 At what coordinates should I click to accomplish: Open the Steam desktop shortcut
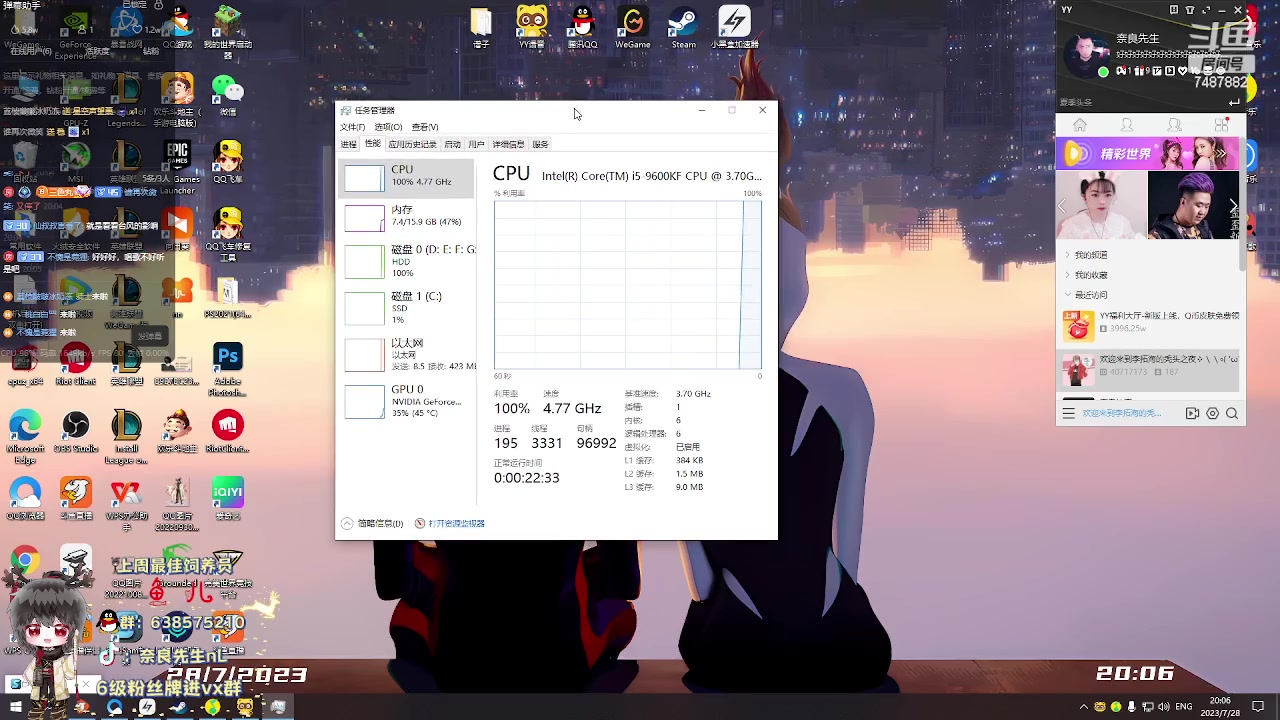(x=684, y=29)
